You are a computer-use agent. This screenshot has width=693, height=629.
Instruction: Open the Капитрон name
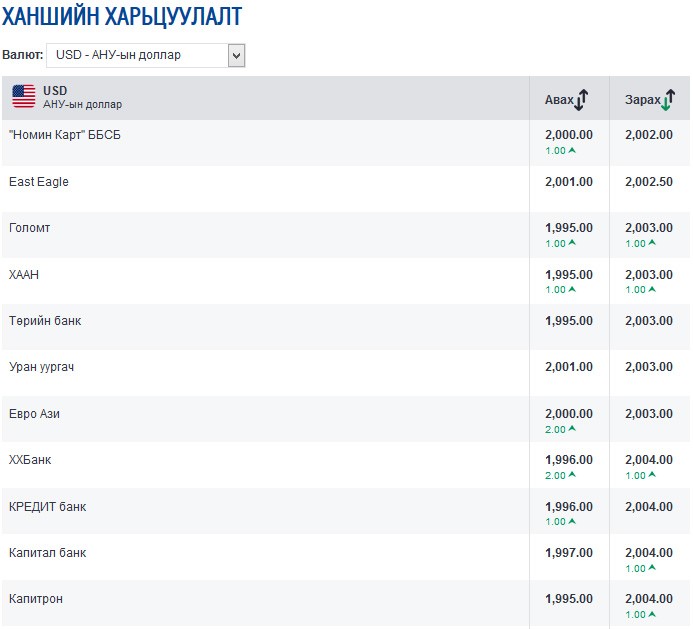[x=36, y=599]
